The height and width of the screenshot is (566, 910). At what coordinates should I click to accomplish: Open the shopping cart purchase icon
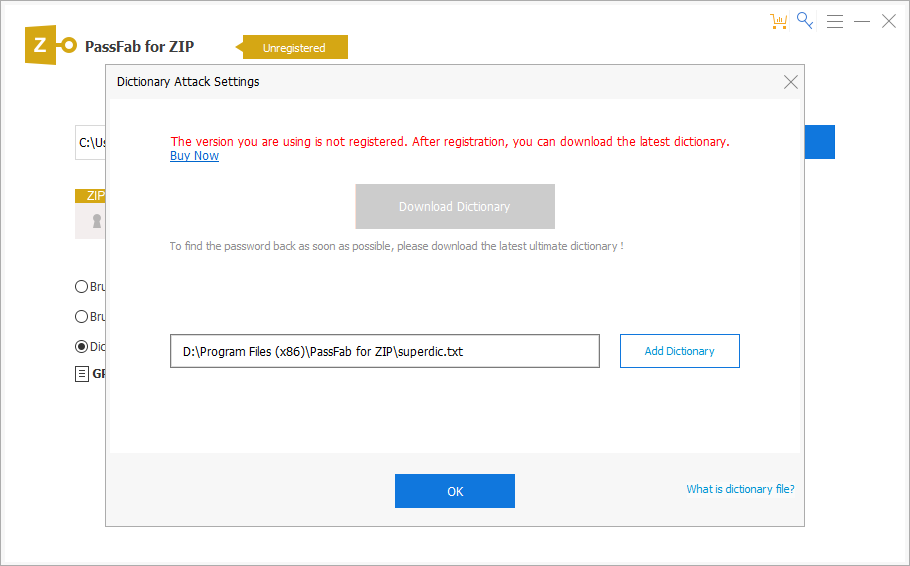(x=778, y=21)
